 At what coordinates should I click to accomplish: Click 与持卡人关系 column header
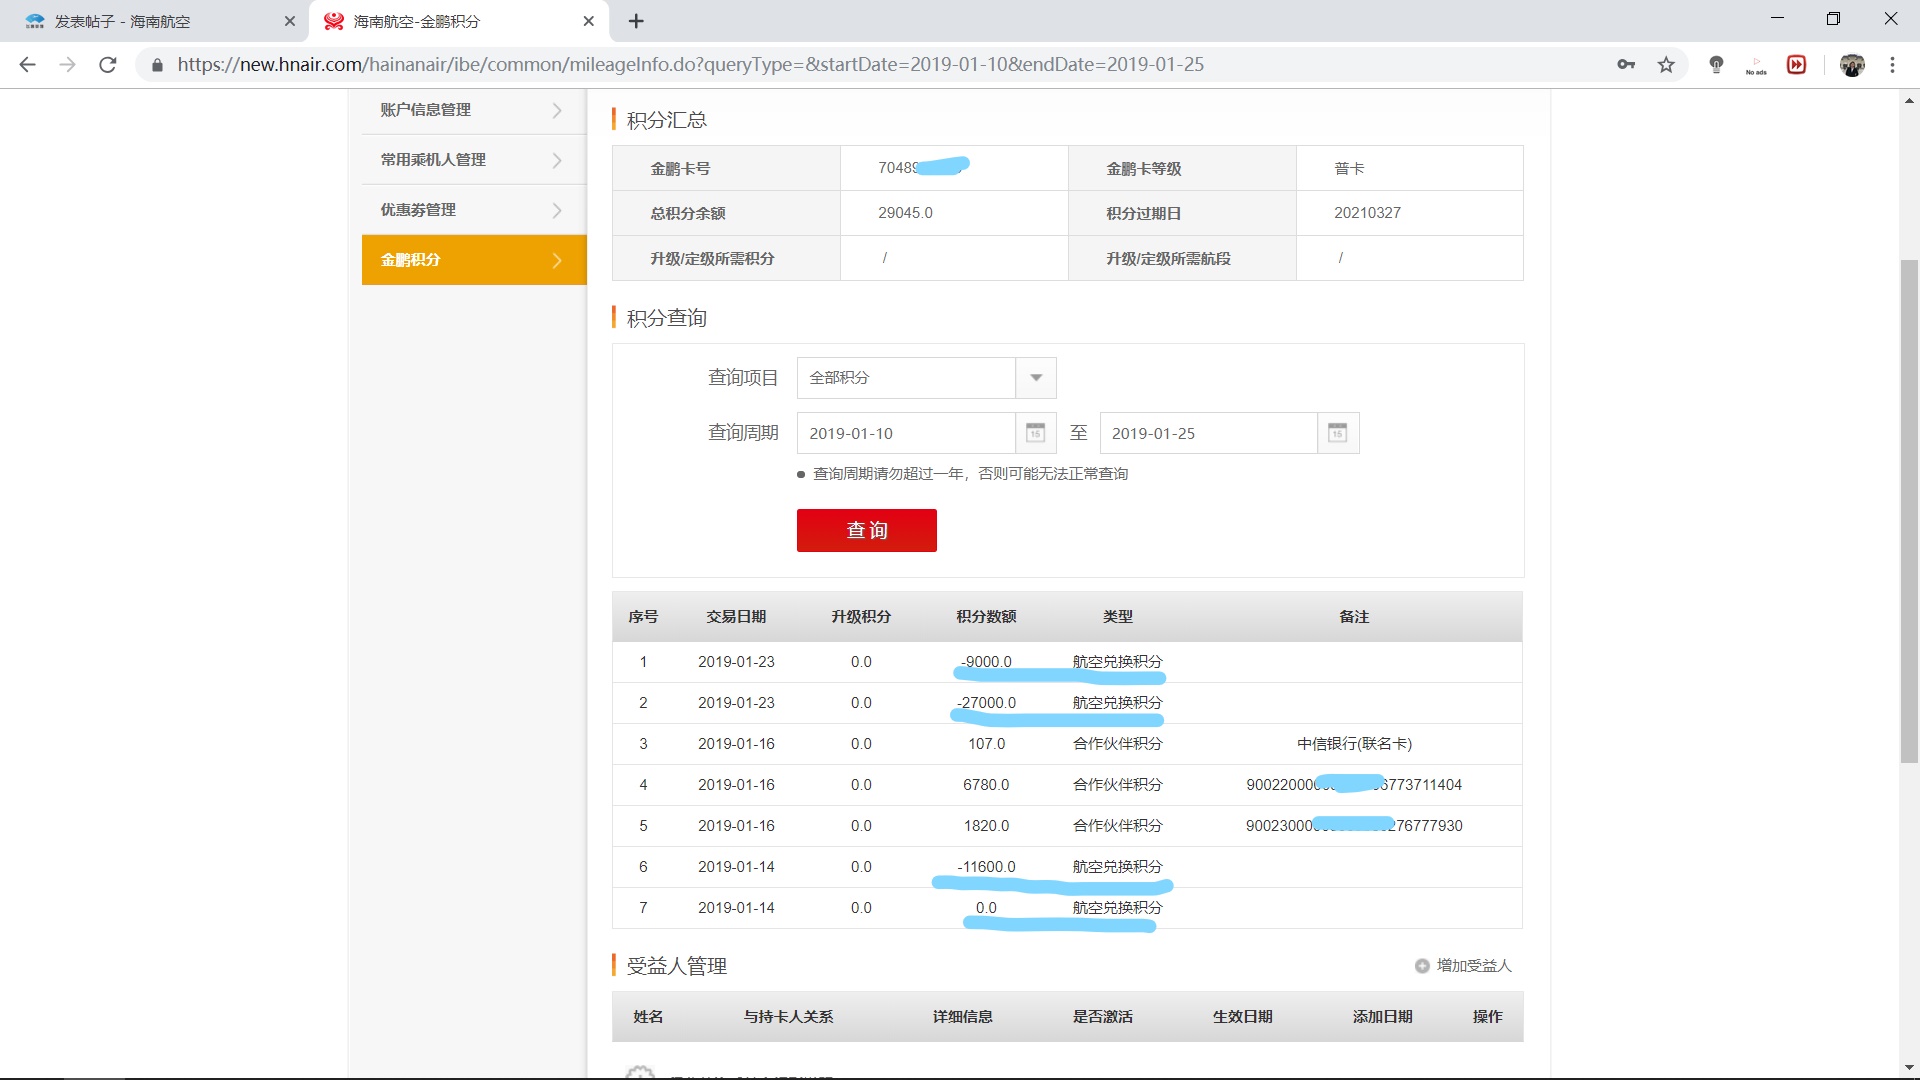[x=788, y=1017]
